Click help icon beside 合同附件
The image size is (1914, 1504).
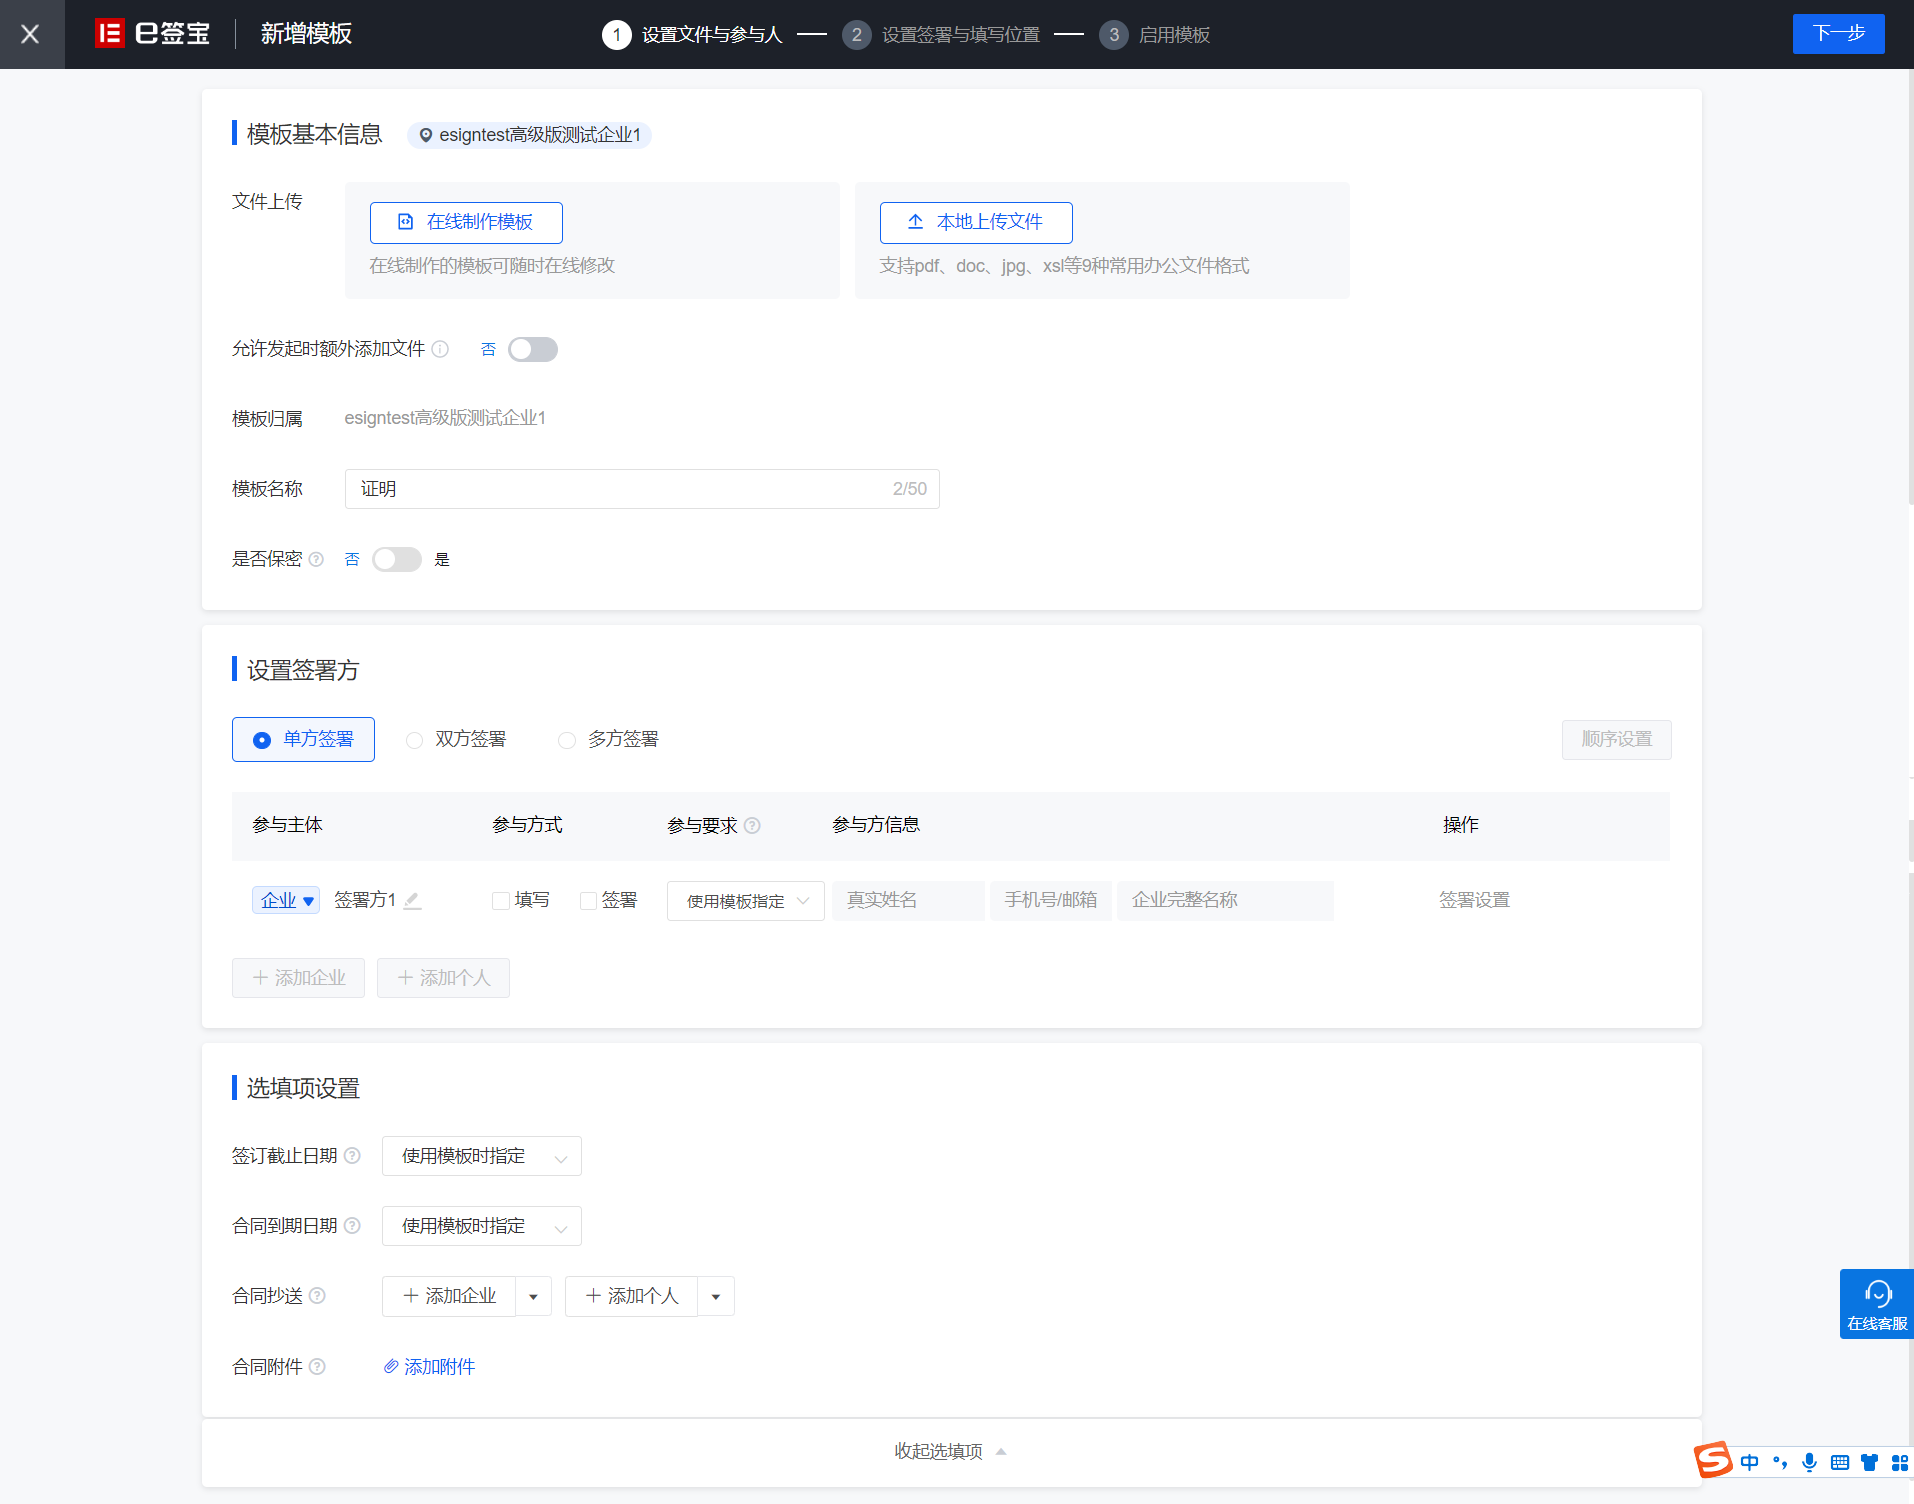pyautogui.click(x=317, y=1367)
